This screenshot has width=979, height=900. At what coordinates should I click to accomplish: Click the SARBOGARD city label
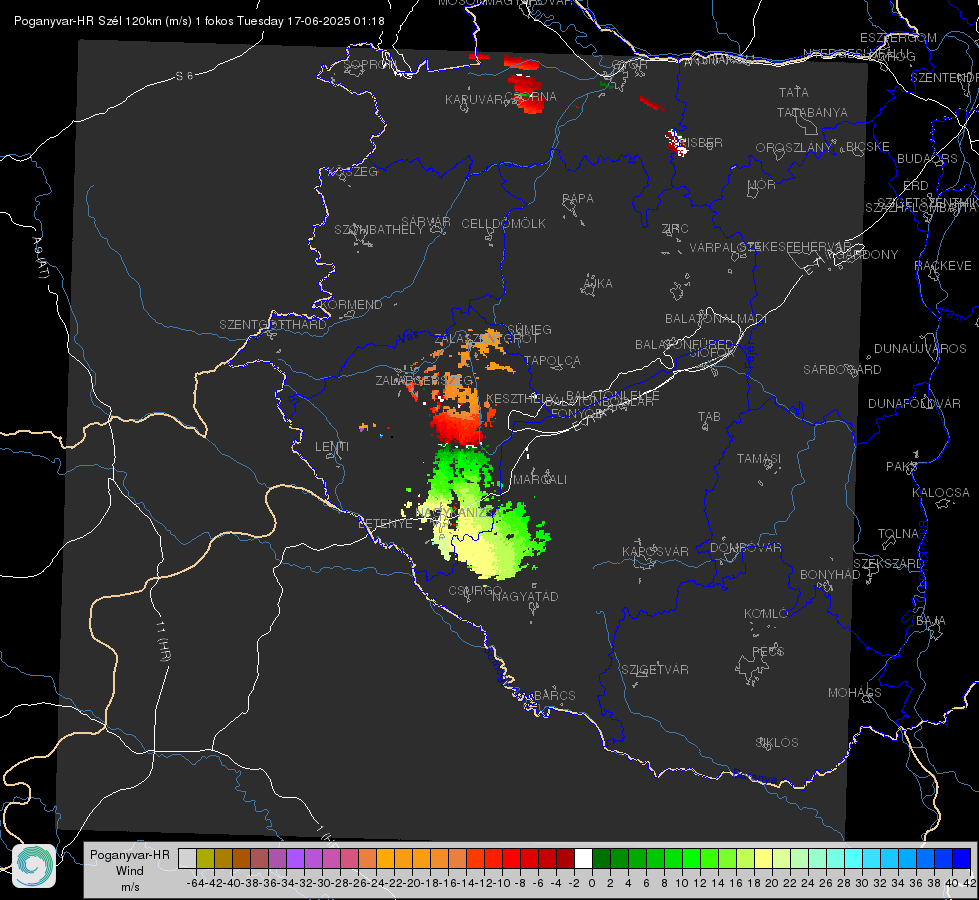842,370
